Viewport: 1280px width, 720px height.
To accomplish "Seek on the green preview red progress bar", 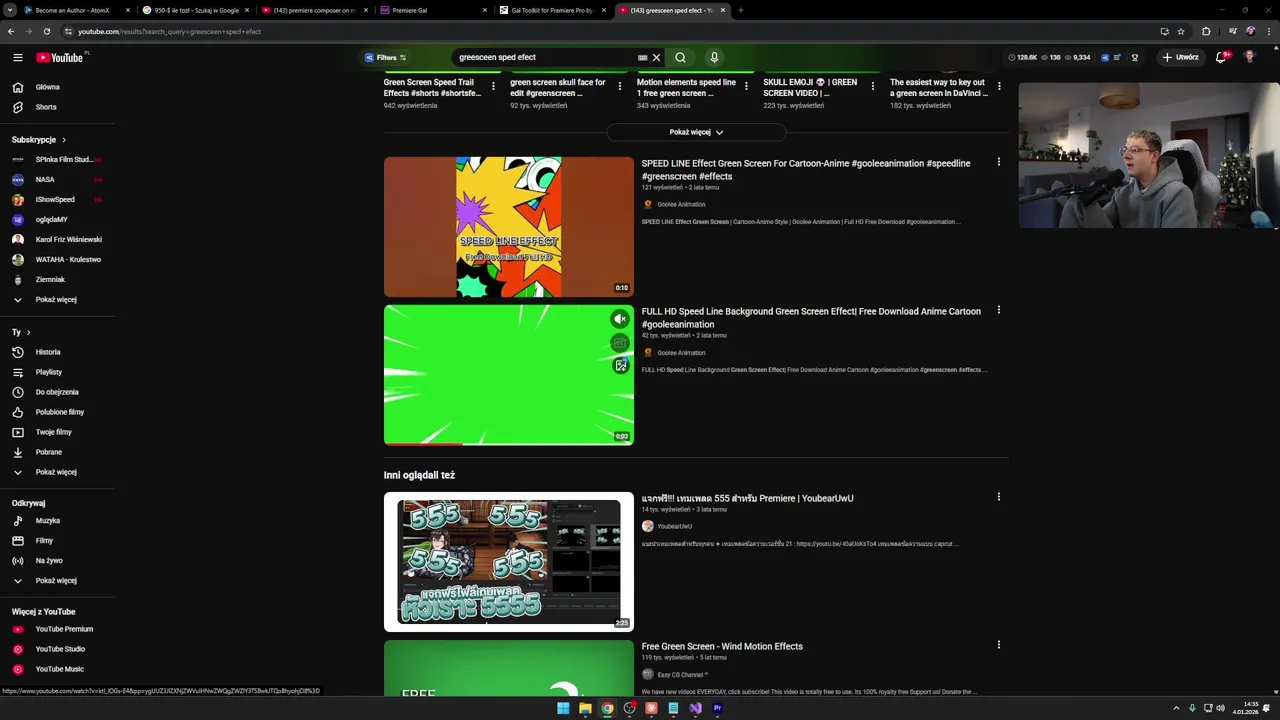I will pyautogui.click(x=509, y=443).
